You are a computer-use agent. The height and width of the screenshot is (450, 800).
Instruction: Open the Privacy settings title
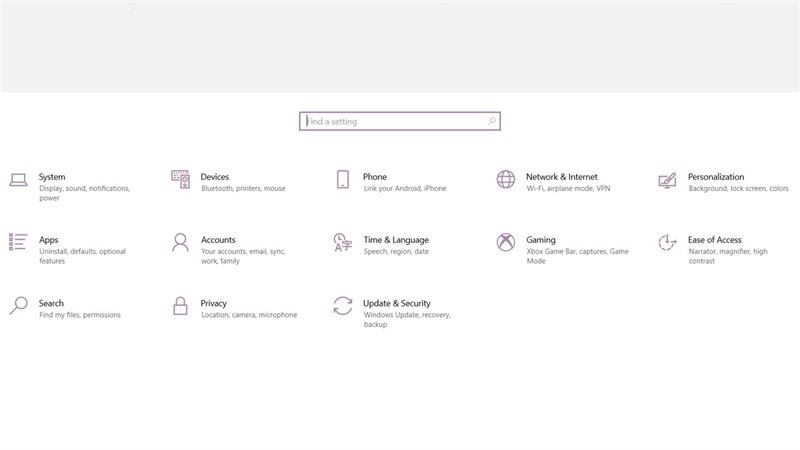coord(213,303)
